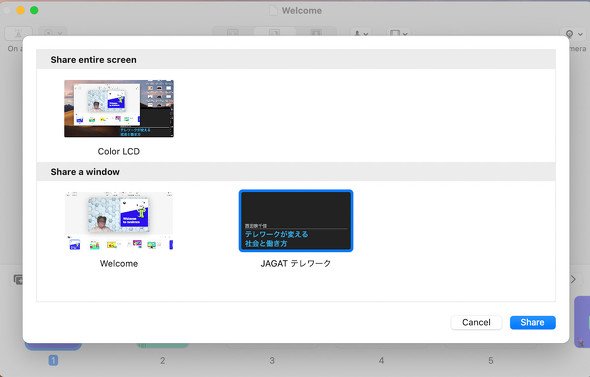Toggle the On air button icon
Viewport: 590px width, 377px height.
click(18, 33)
